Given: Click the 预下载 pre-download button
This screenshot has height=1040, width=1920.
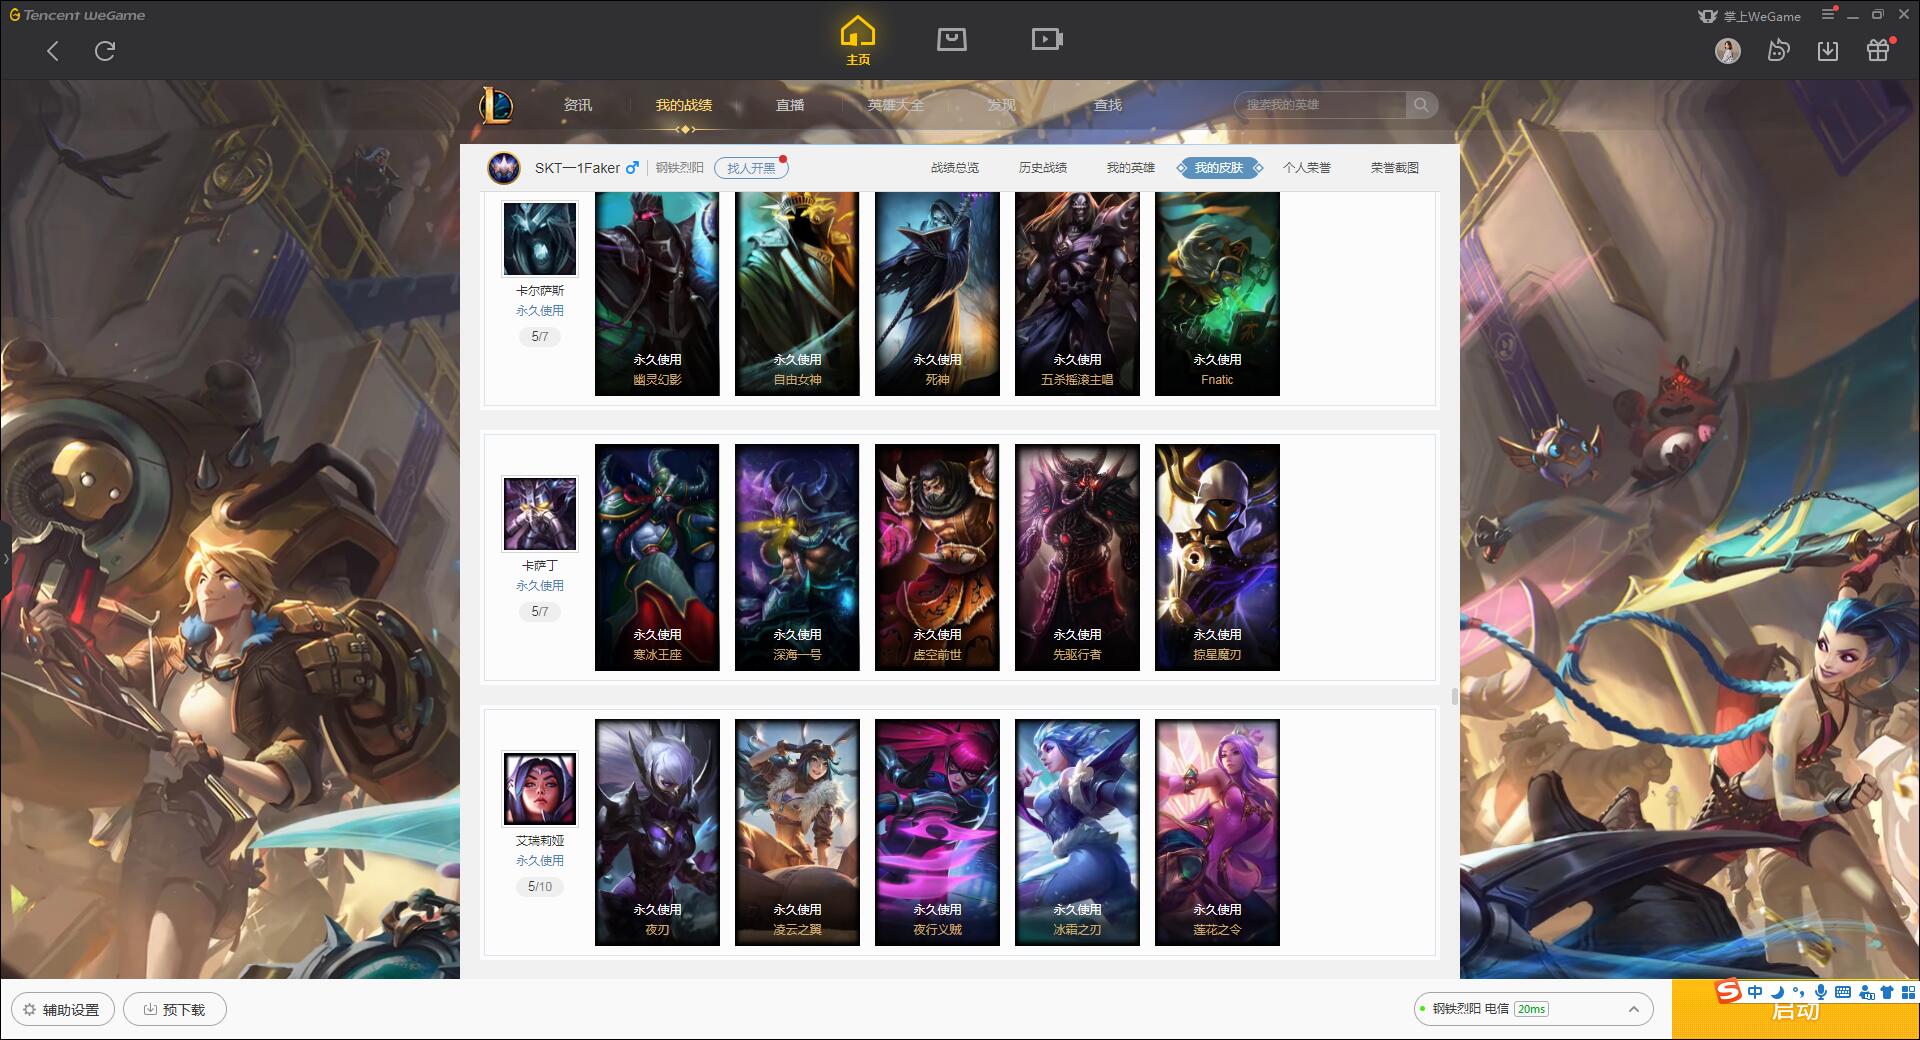Looking at the screenshot, I should 175,1009.
